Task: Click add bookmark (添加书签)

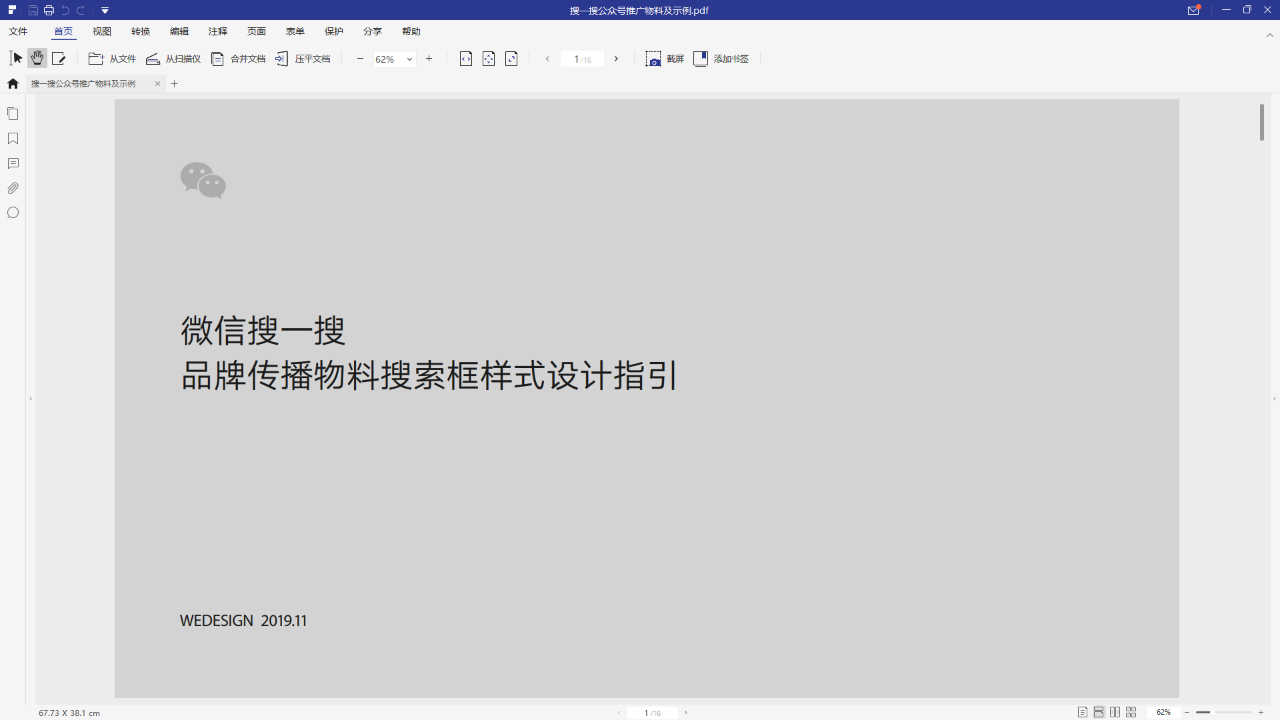Action: point(721,59)
